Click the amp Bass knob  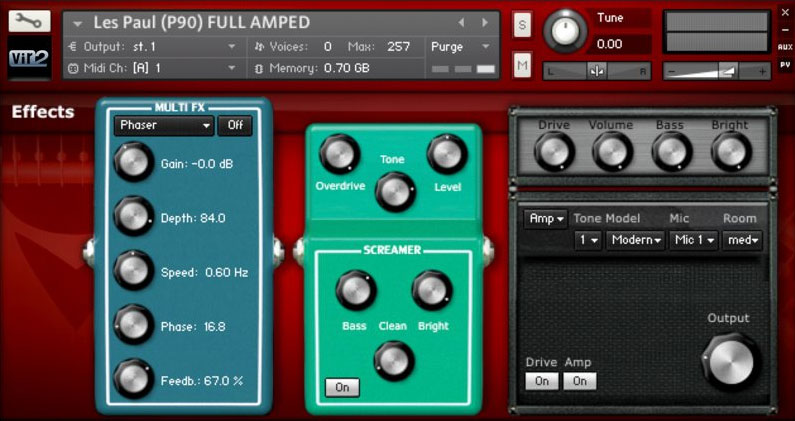pyautogui.click(x=671, y=152)
